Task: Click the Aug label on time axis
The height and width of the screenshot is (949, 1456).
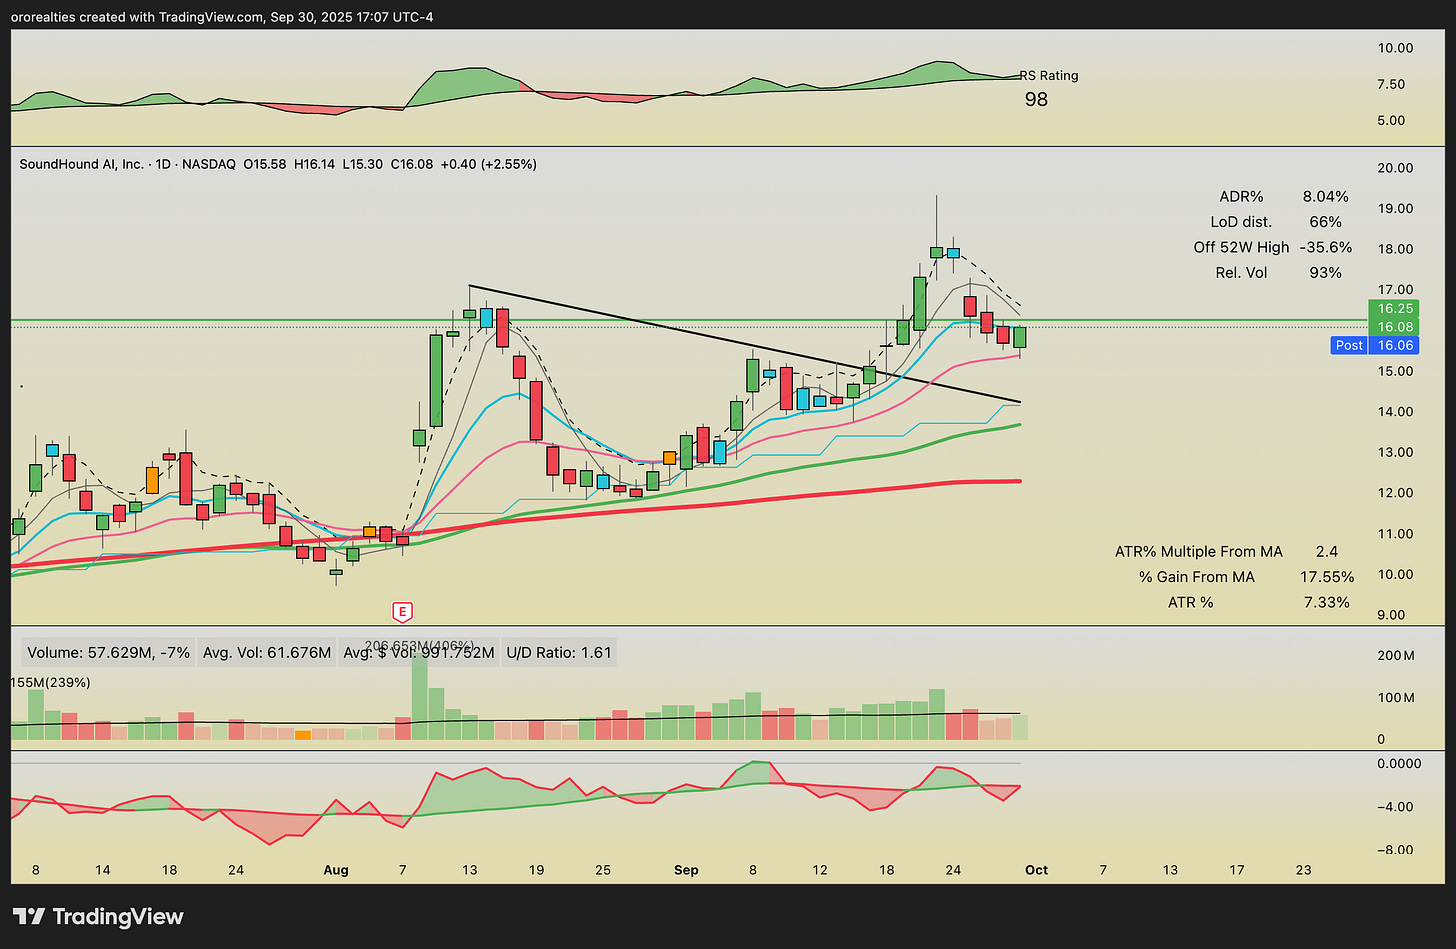Action: click(336, 870)
